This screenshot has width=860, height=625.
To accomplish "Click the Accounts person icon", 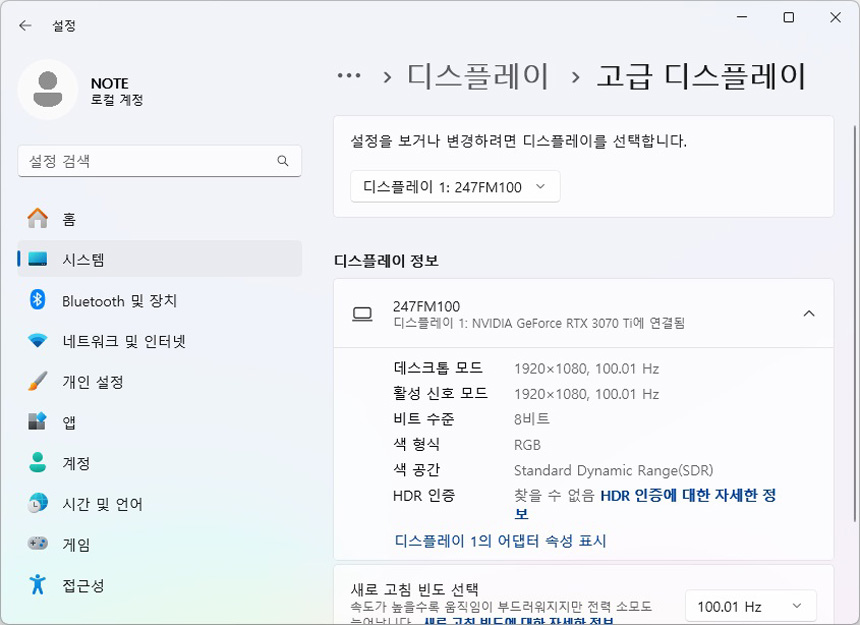I will point(38,463).
